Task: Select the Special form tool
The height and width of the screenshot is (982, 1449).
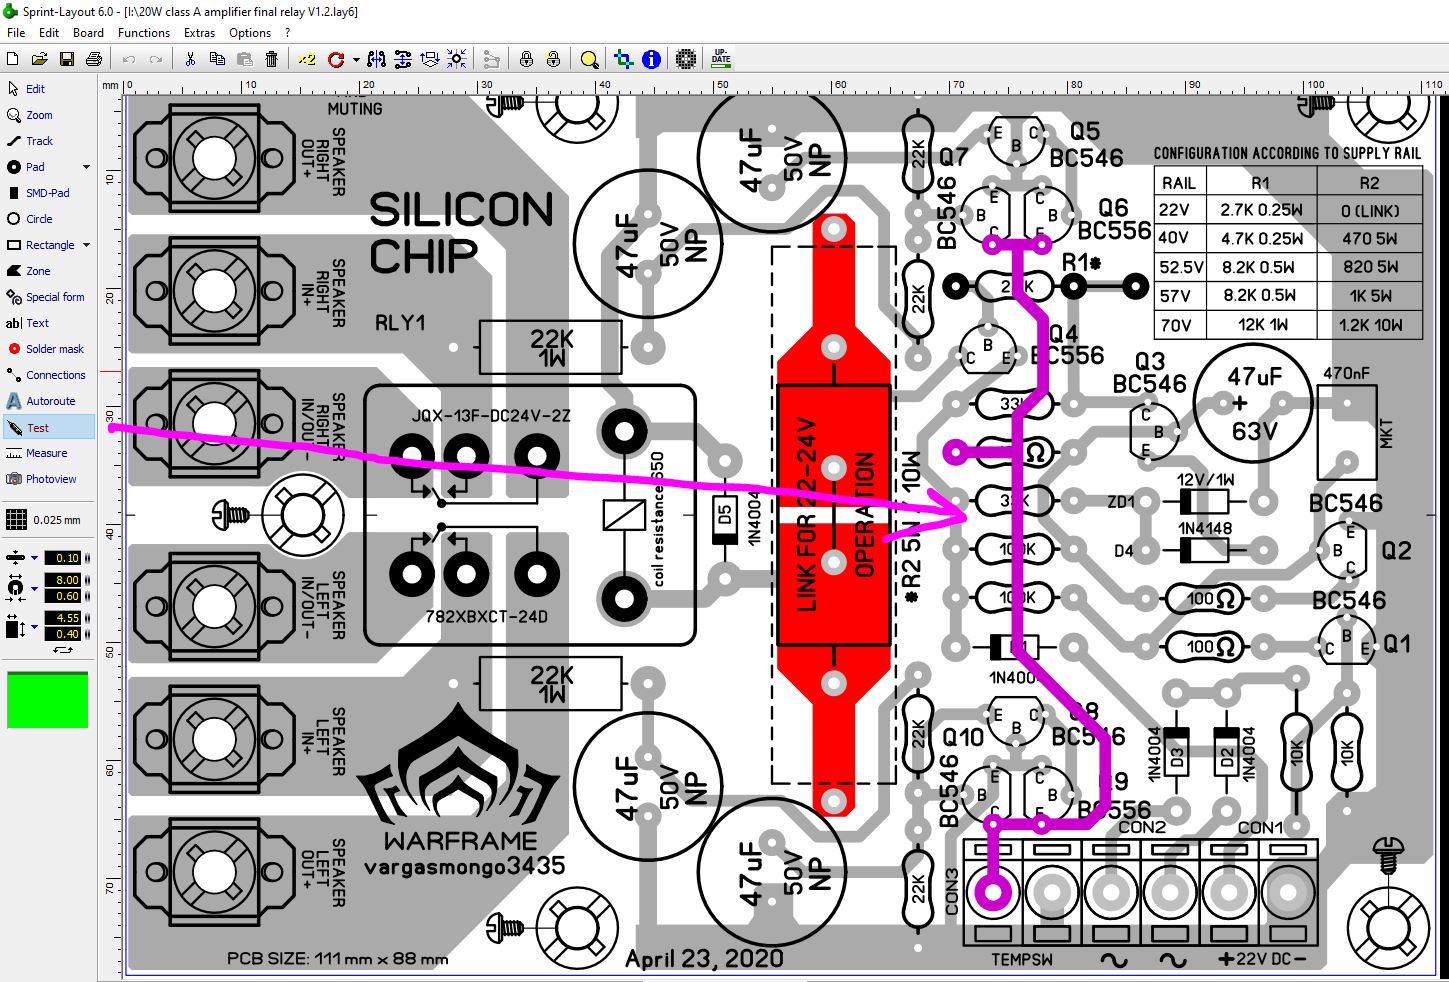Action: click(x=48, y=297)
